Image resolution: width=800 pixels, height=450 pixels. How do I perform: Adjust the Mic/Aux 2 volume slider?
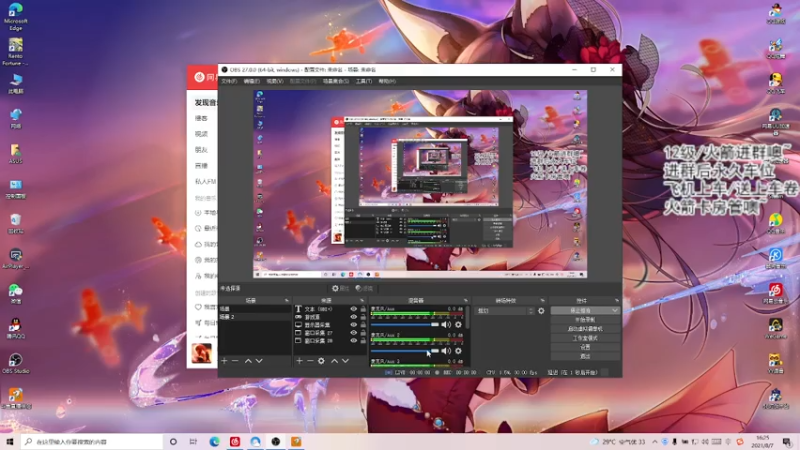point(405,351)
